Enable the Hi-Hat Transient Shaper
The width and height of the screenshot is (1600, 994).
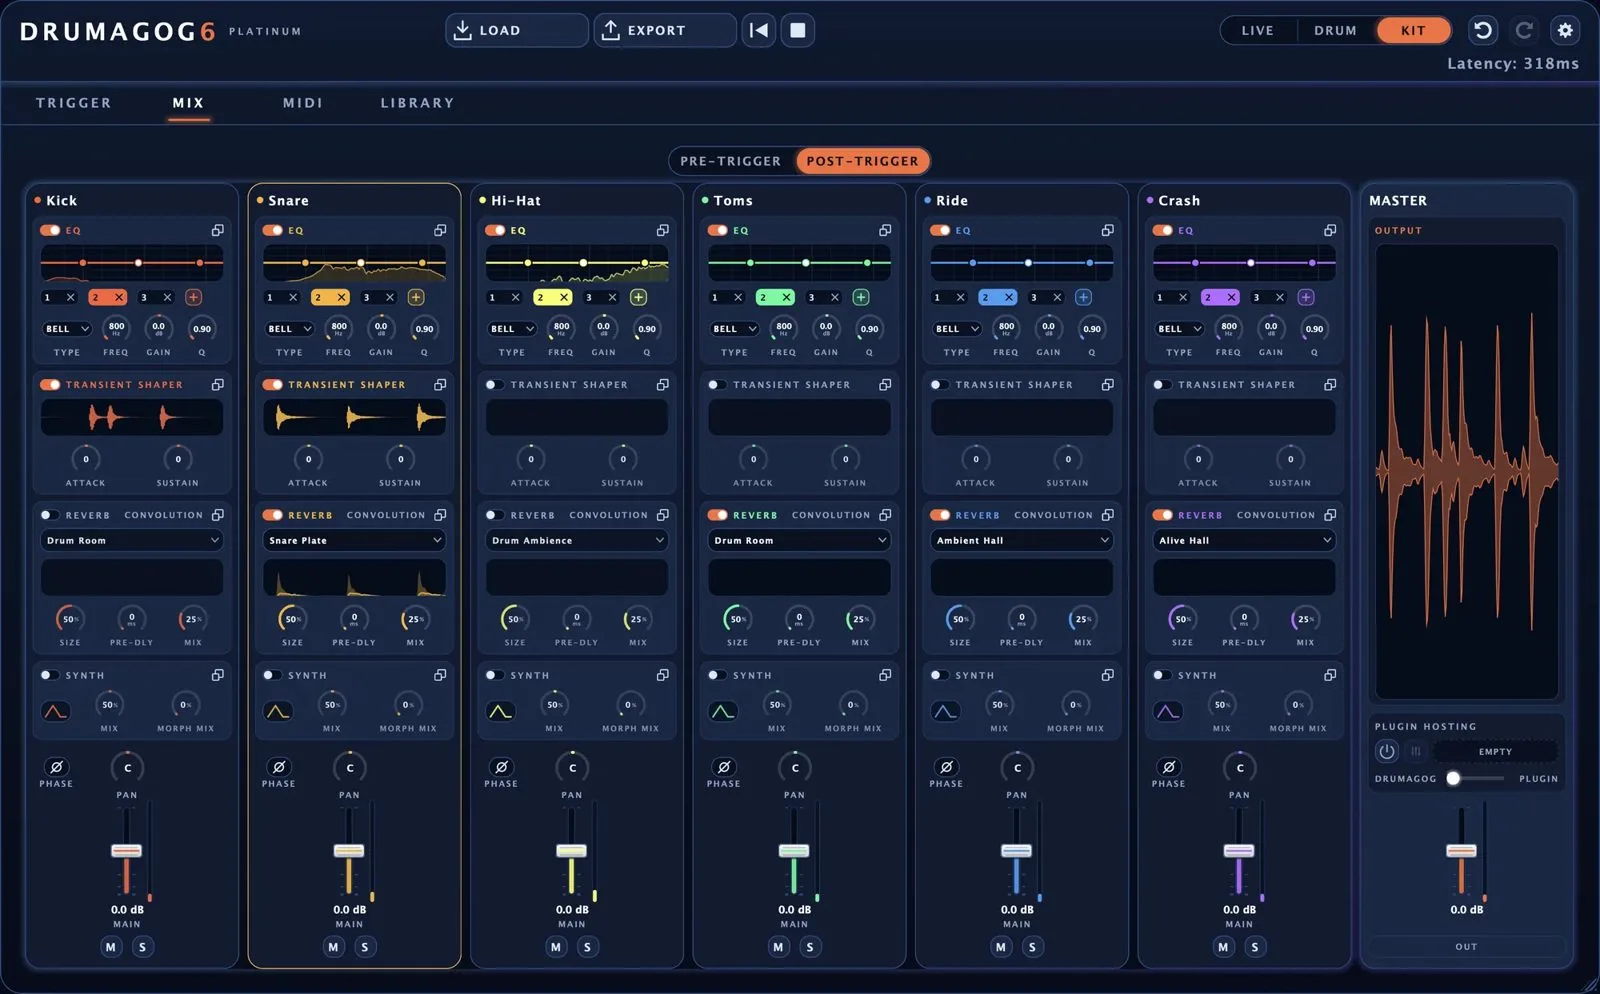click(x=495, y=384)
